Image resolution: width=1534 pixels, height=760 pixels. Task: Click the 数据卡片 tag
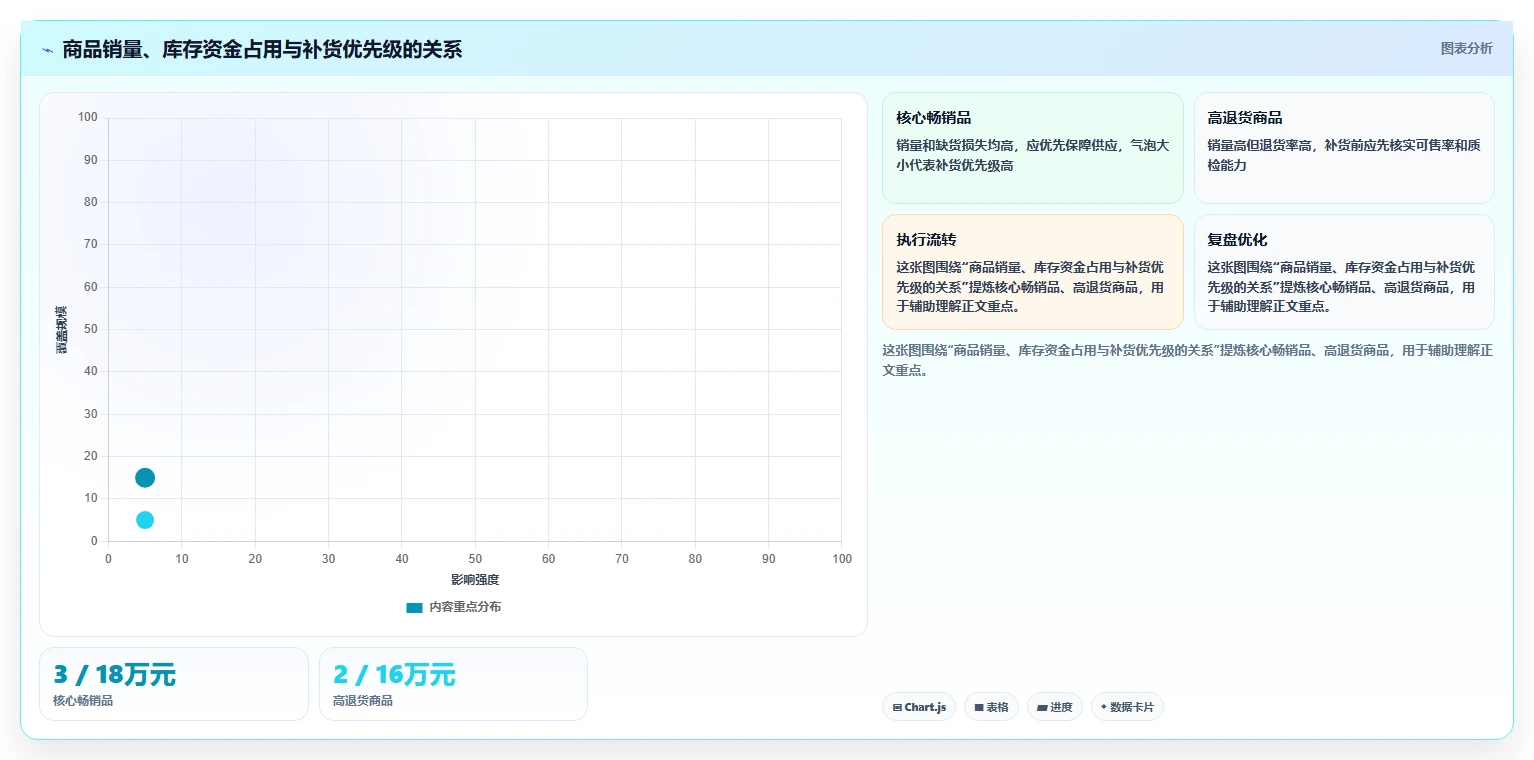pyautogui.click(x=1127, y=707)
